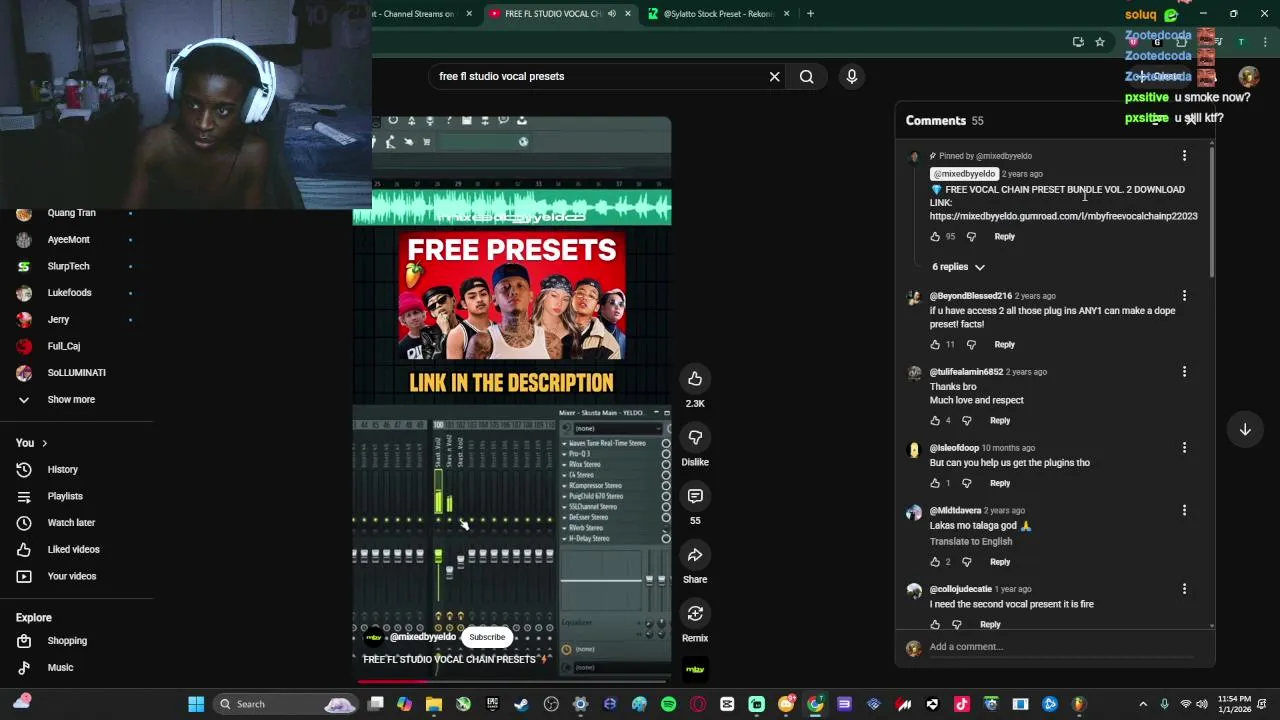Open Spotify from the Windows taskbar
The width and height of the screenshot is (1280, 720).
click(668, 704)
